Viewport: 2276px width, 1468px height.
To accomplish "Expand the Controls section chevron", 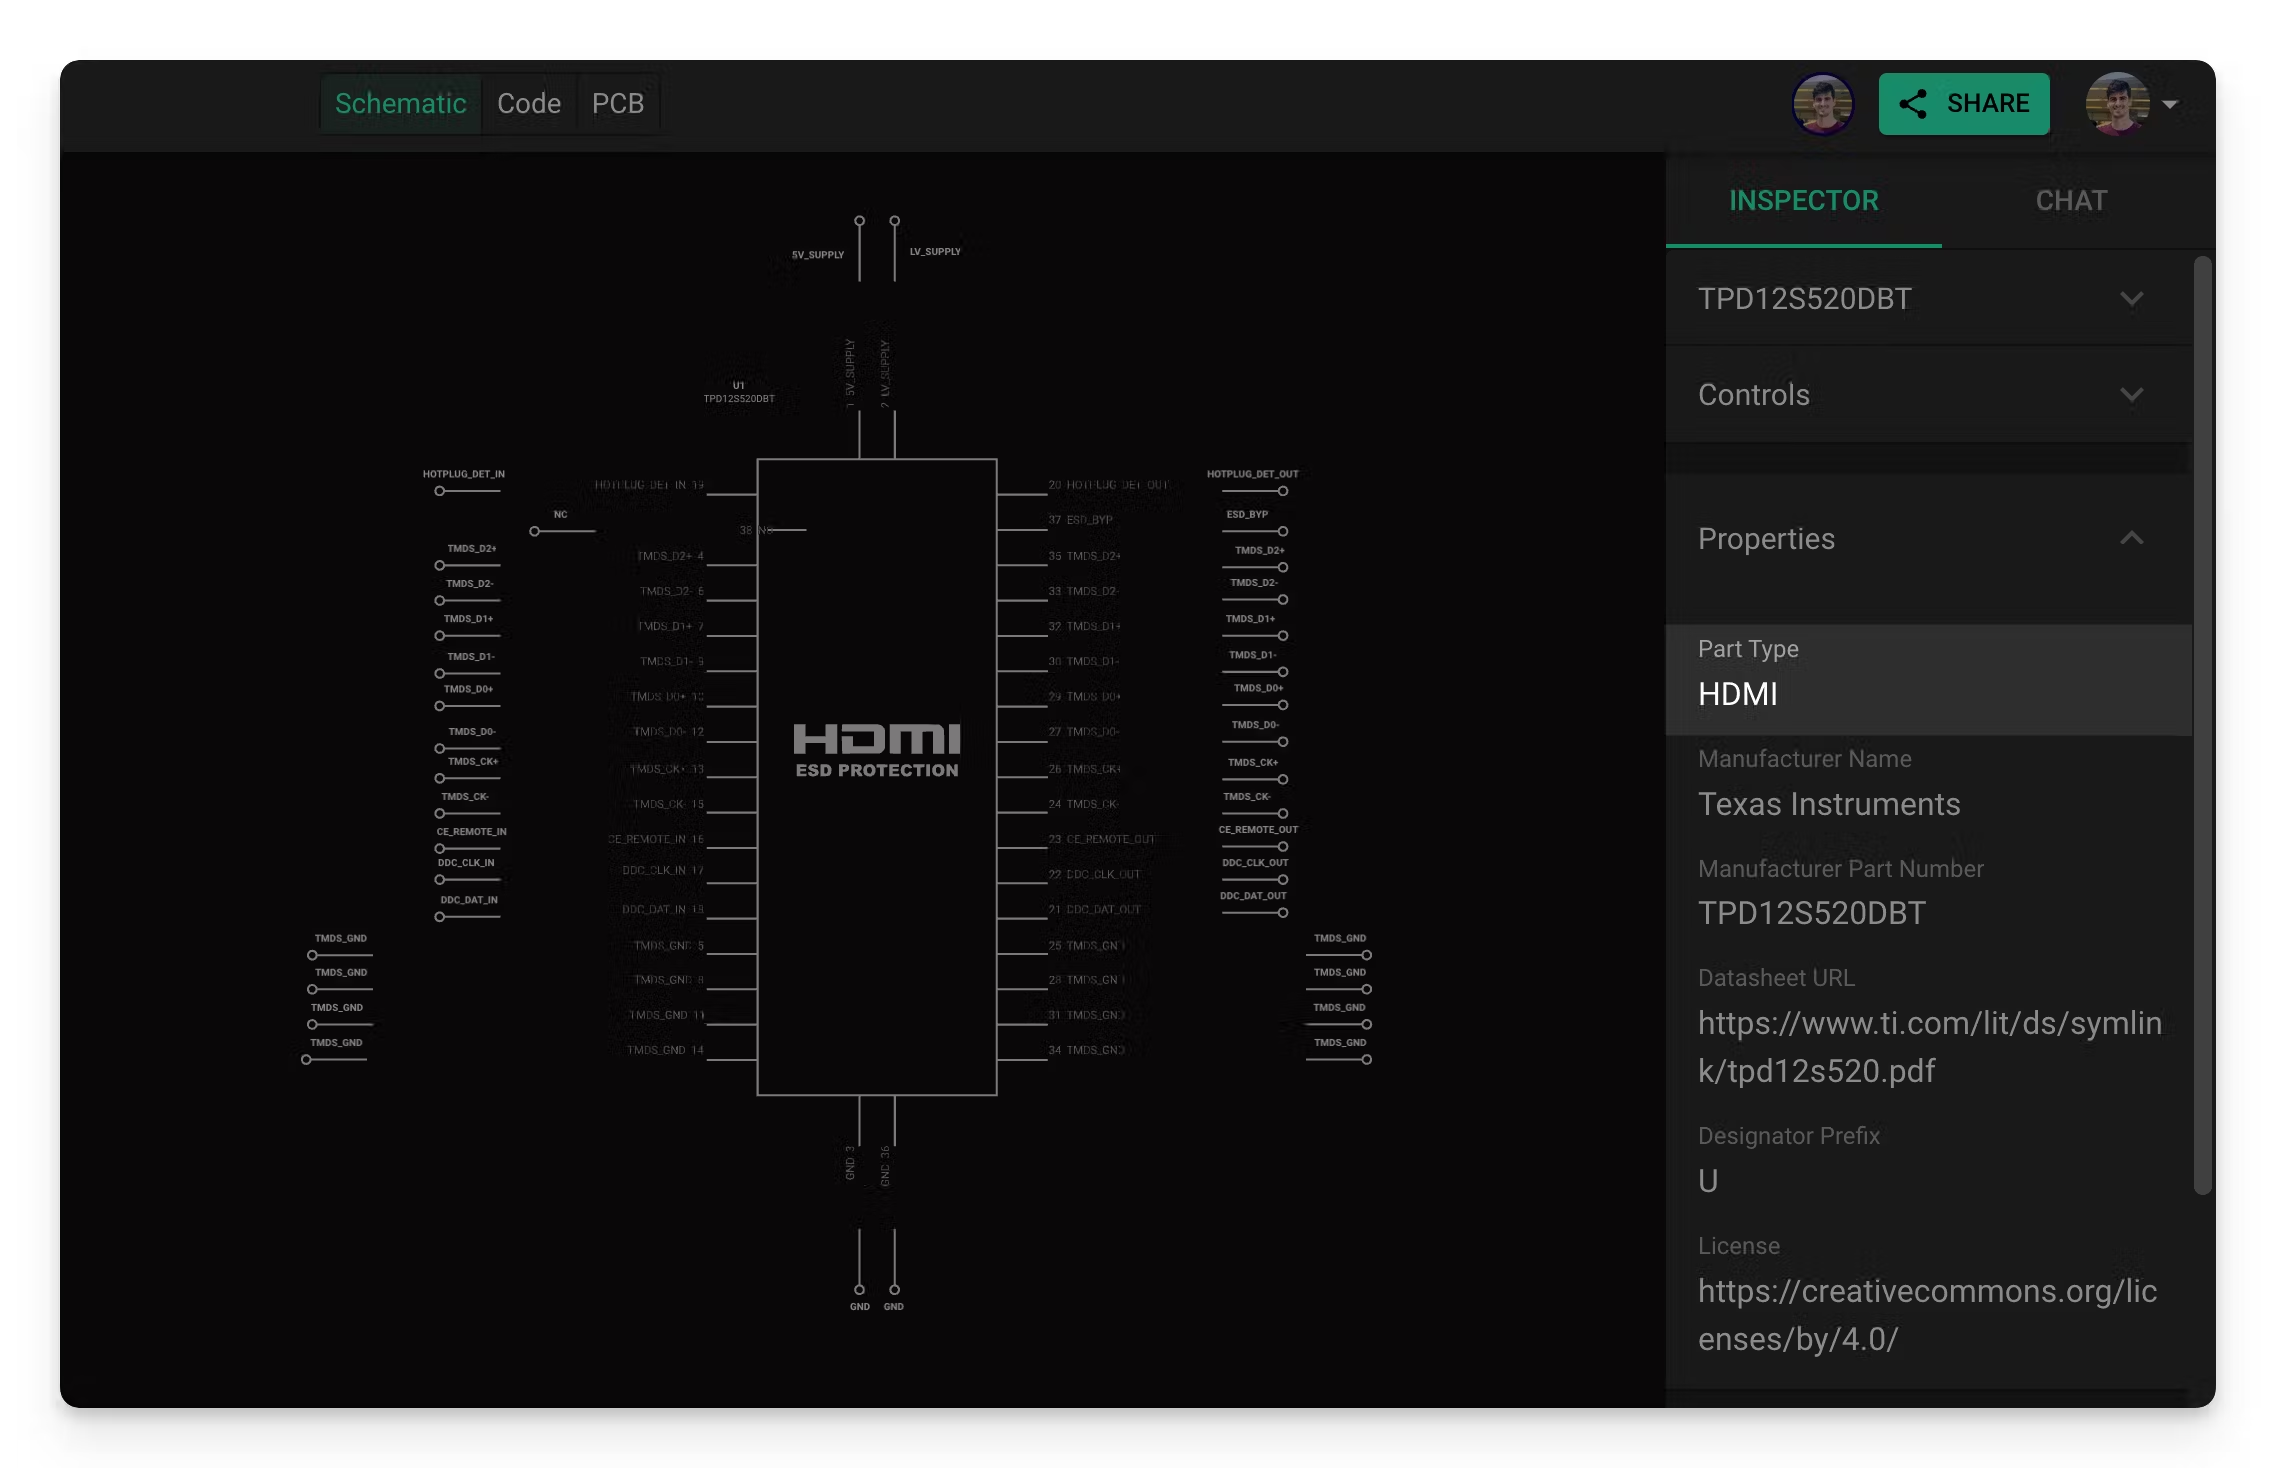I will pos(2131,395).
